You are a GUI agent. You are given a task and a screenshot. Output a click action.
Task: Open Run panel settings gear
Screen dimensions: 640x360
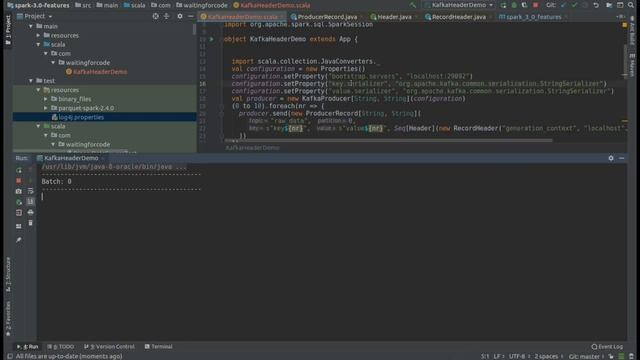[611, 158]
